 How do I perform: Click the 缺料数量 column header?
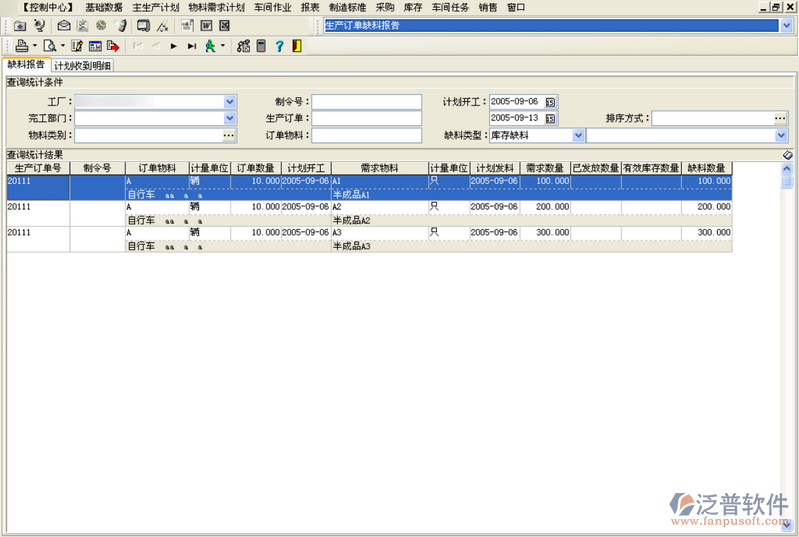click(x=706, y=168)
